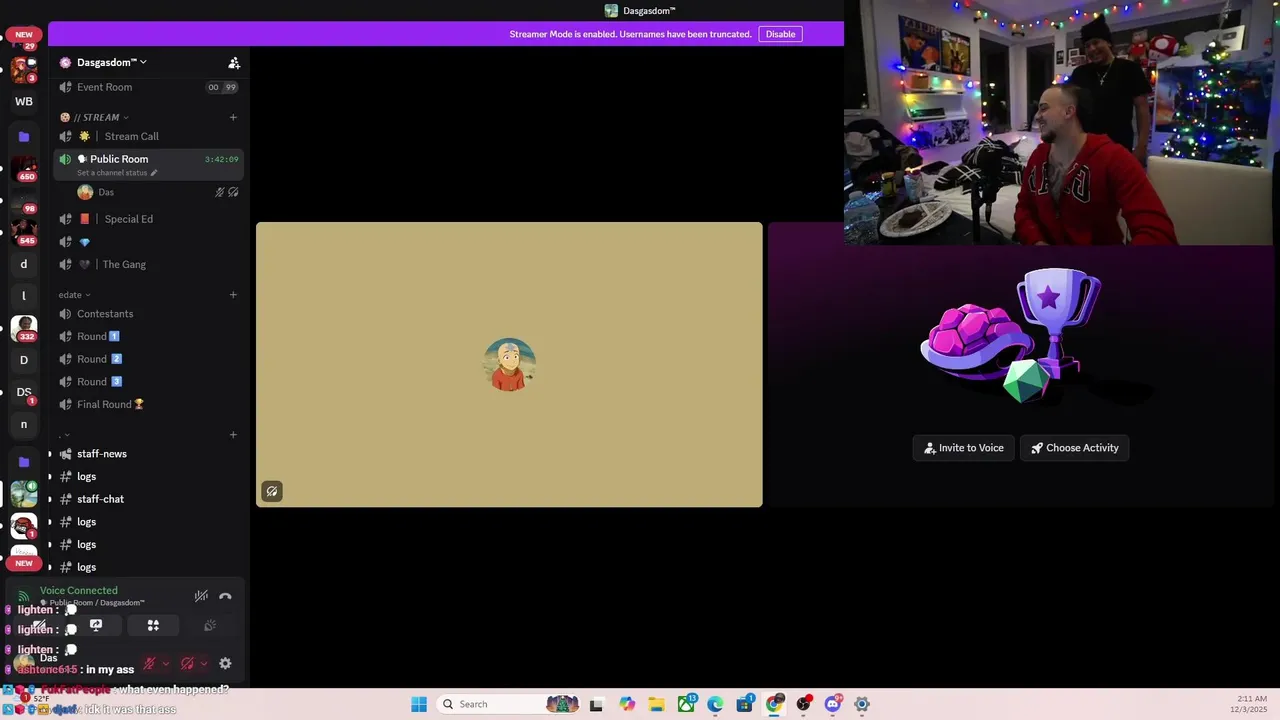This screenshot has height=720, width=1280.
Task: Join The Gang voice channel
Action: [x=150, y=264]
